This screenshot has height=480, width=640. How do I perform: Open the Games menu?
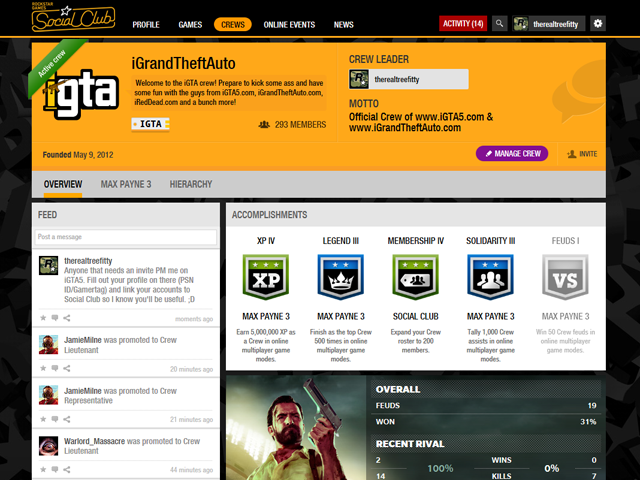[190, 24]
